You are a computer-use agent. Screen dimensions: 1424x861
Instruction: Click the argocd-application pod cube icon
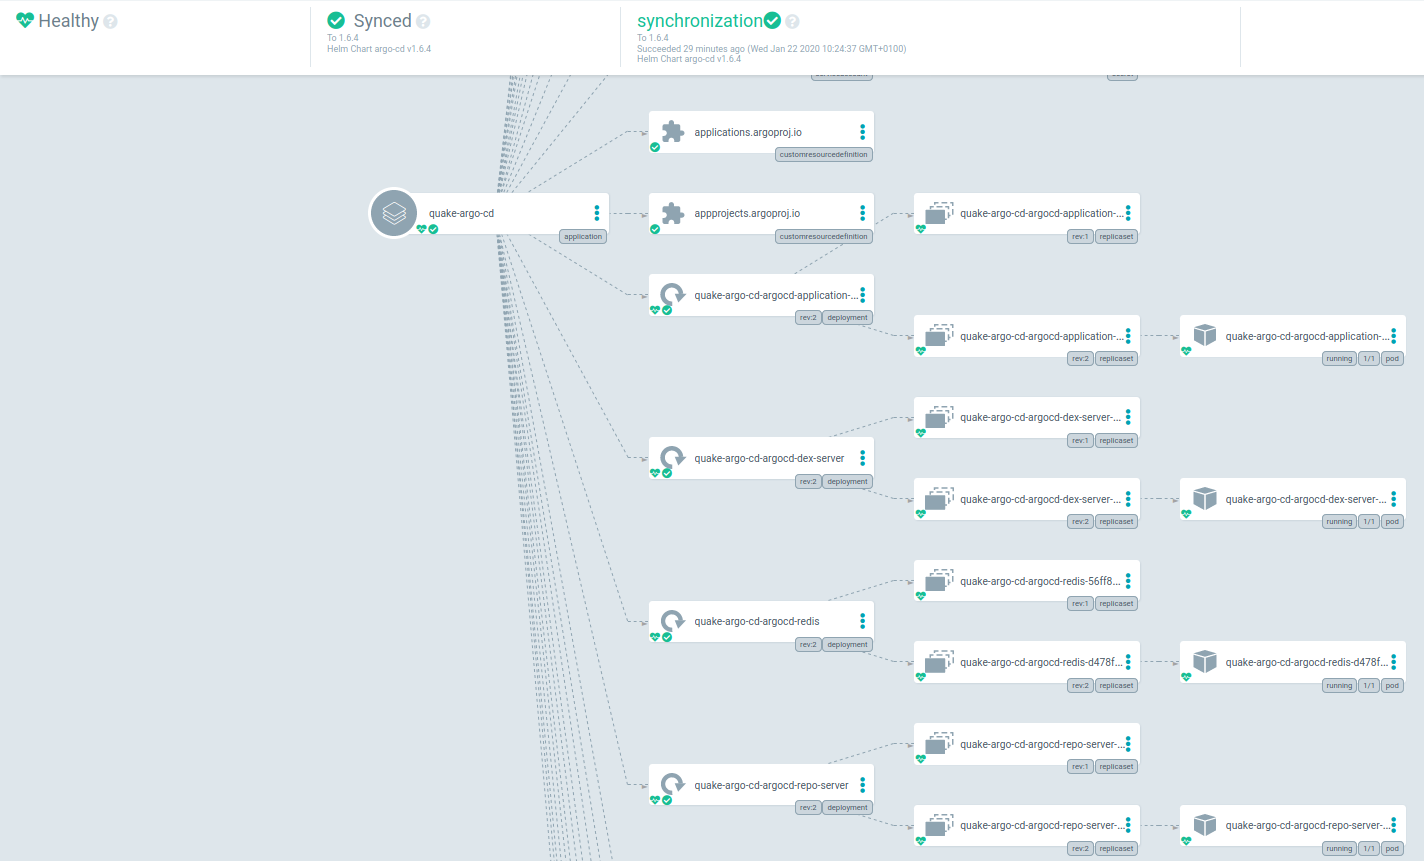[1205, 335]
